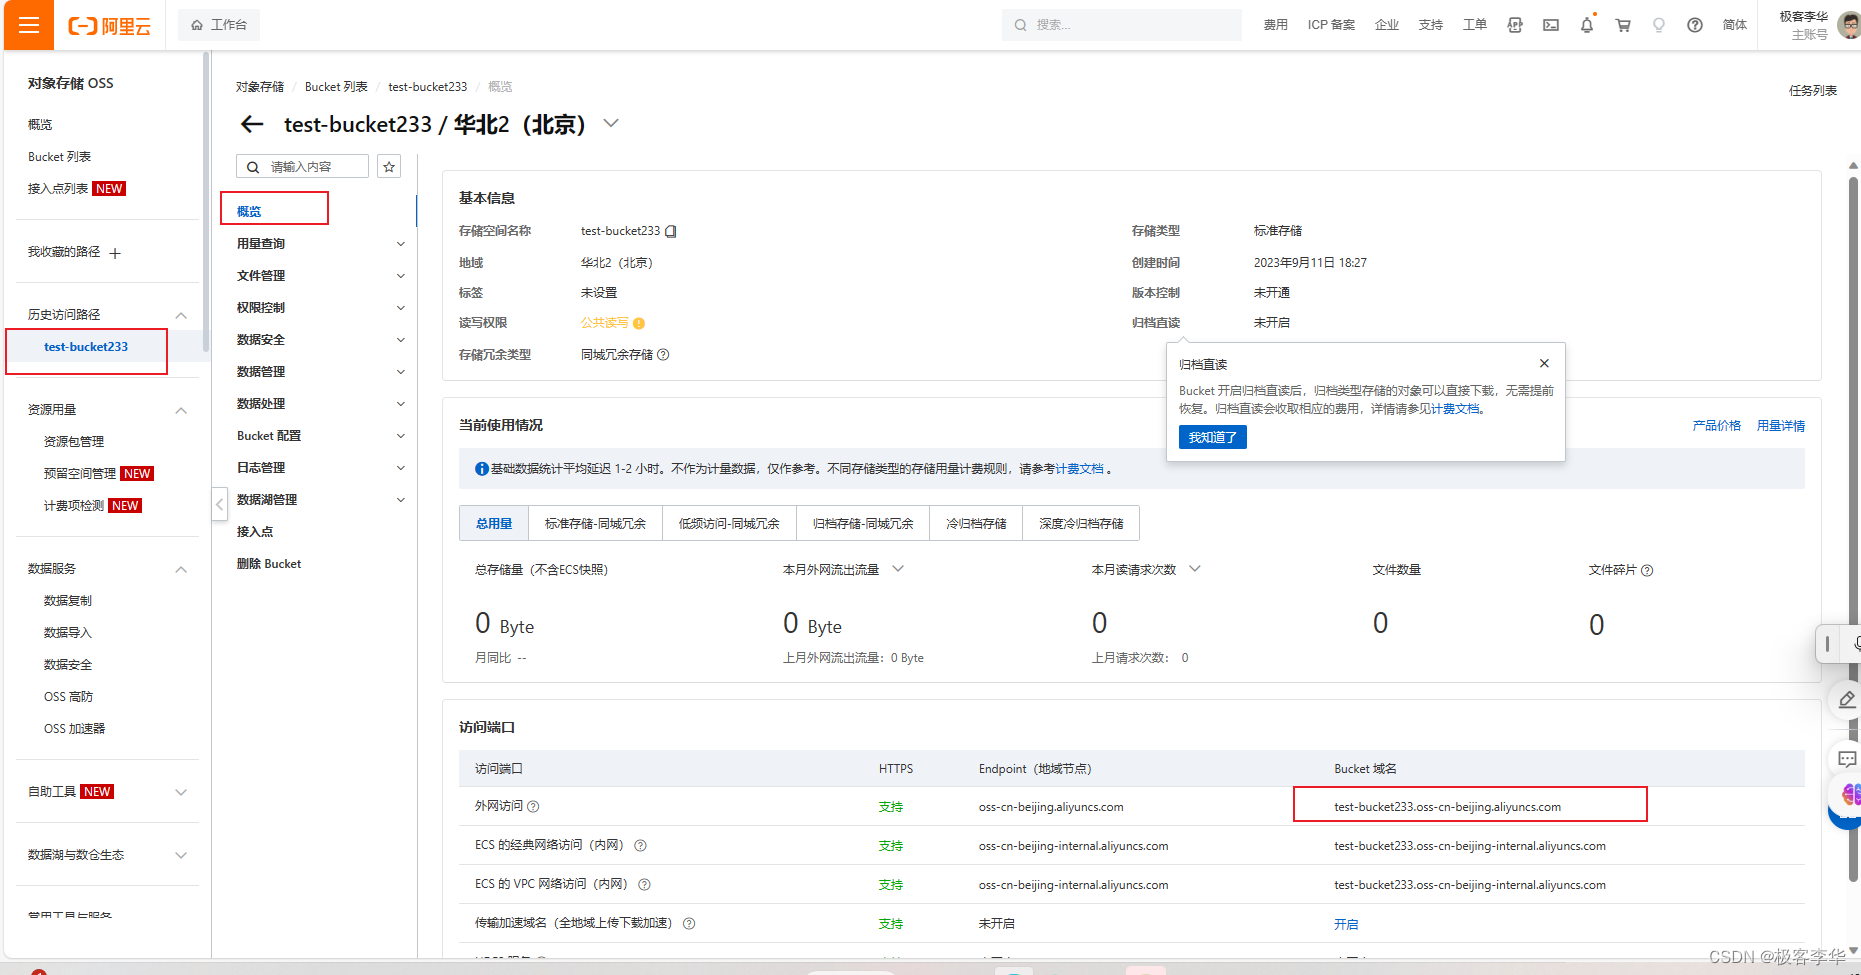Open the hamburger main menu
1861x975 pixels.
pyautogui.click(x=29, y=25)
